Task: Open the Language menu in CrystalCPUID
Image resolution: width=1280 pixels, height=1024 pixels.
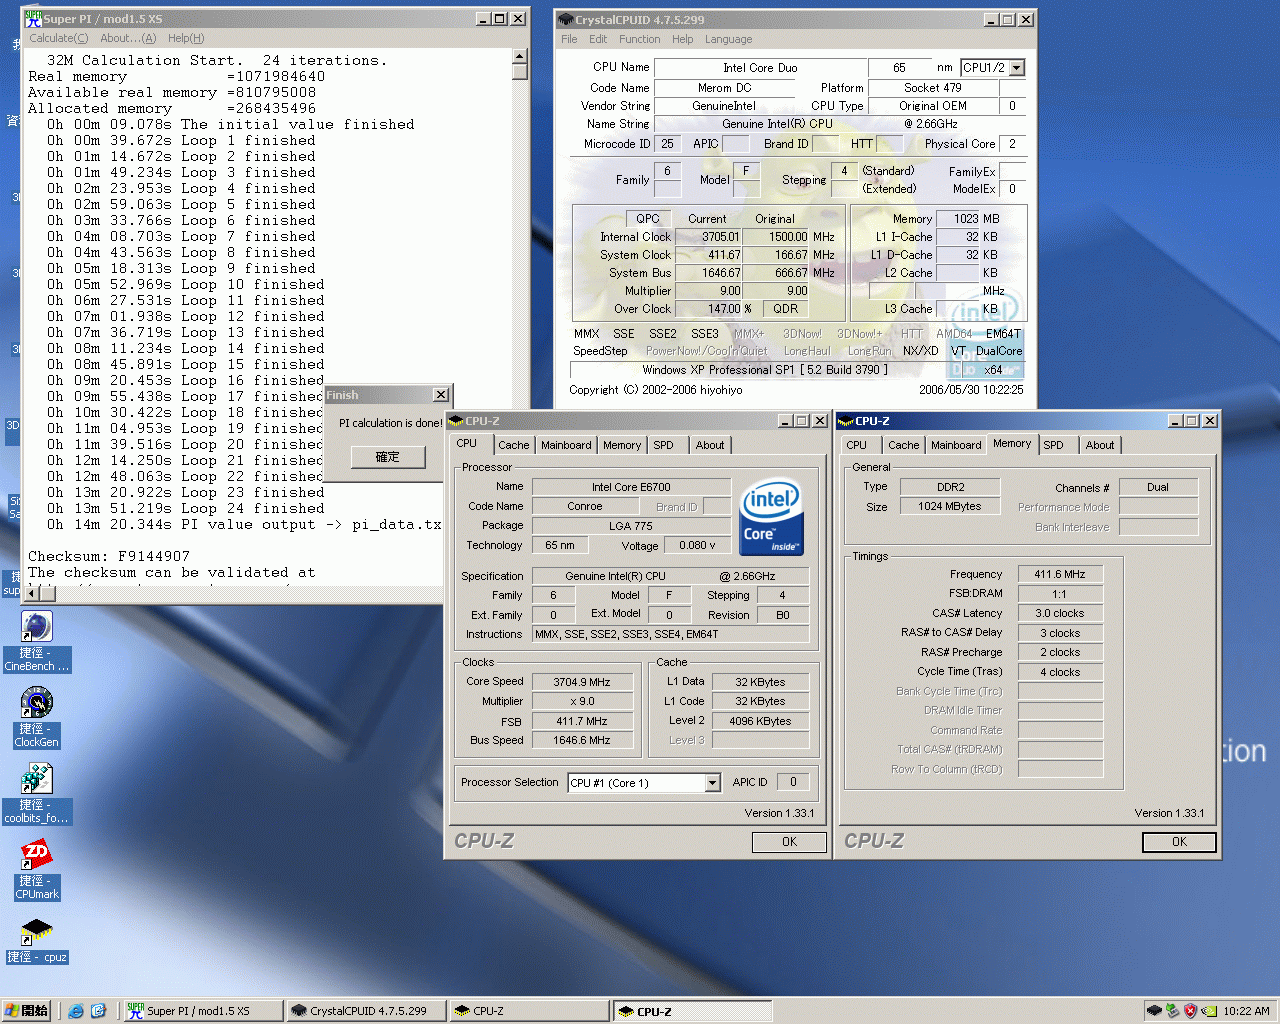Action: [x=729, y=39]
